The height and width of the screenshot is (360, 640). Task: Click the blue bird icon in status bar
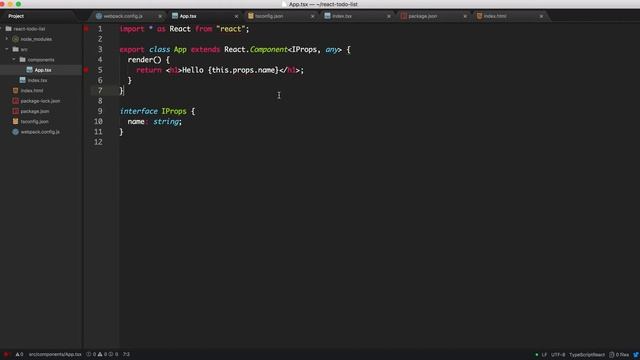point(636,355)
